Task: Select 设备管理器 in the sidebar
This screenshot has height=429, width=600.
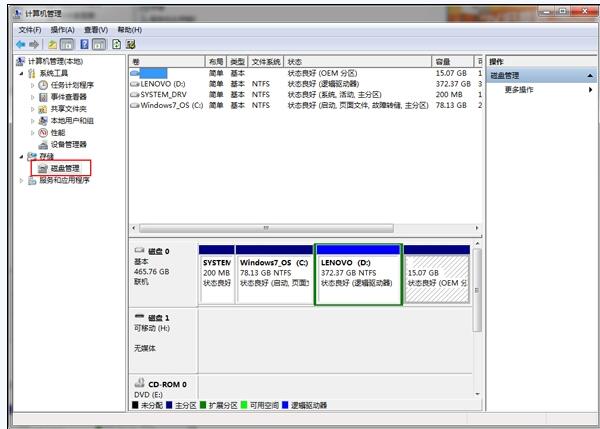Action: (68, 144)
